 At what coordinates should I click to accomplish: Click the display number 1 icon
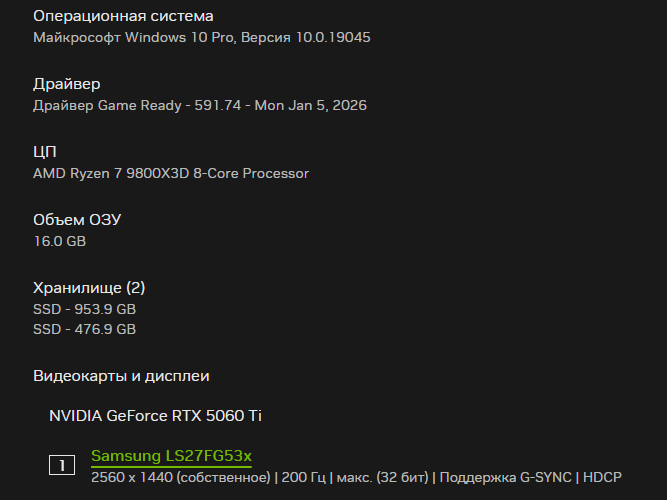[62, 465]
